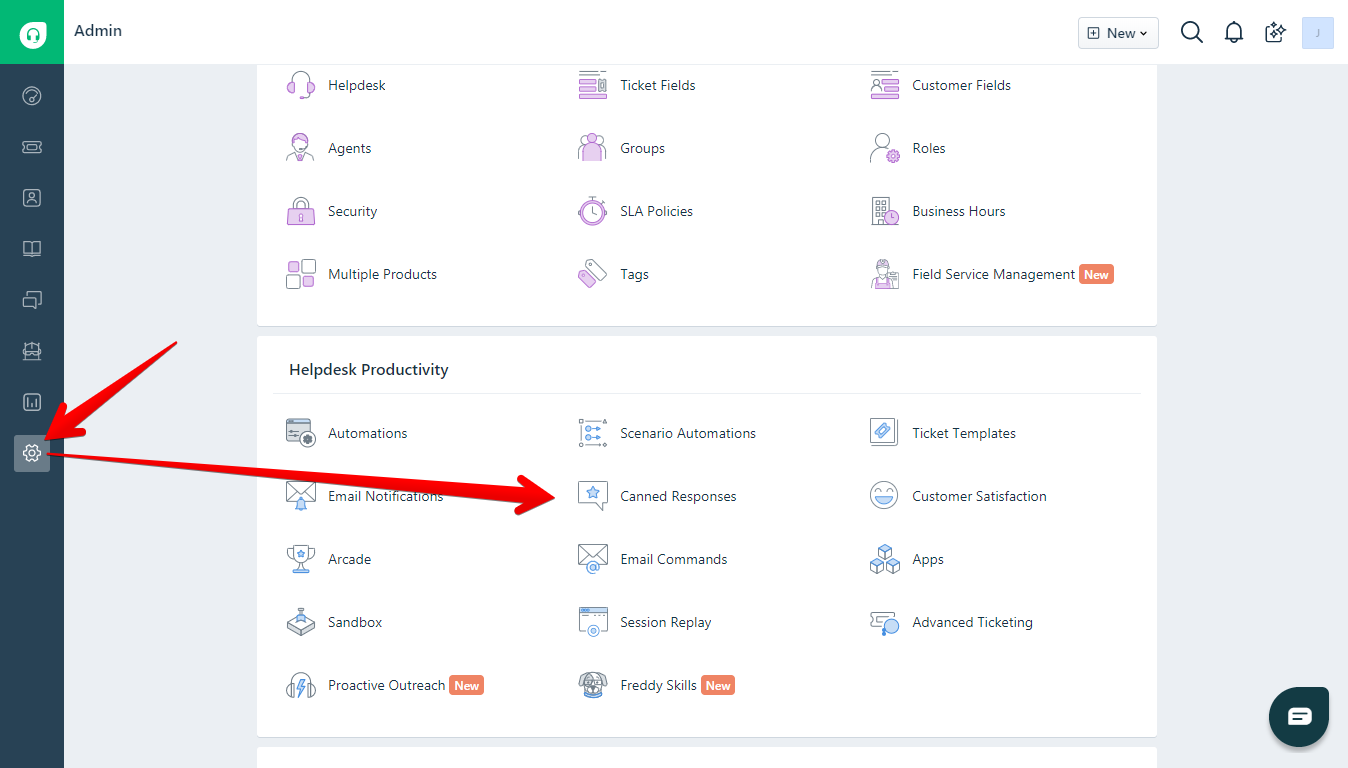Click the Advanced Ticketing icon
Image resolution: width=1348 pixels, height=768 pixels.
point(885,622)
